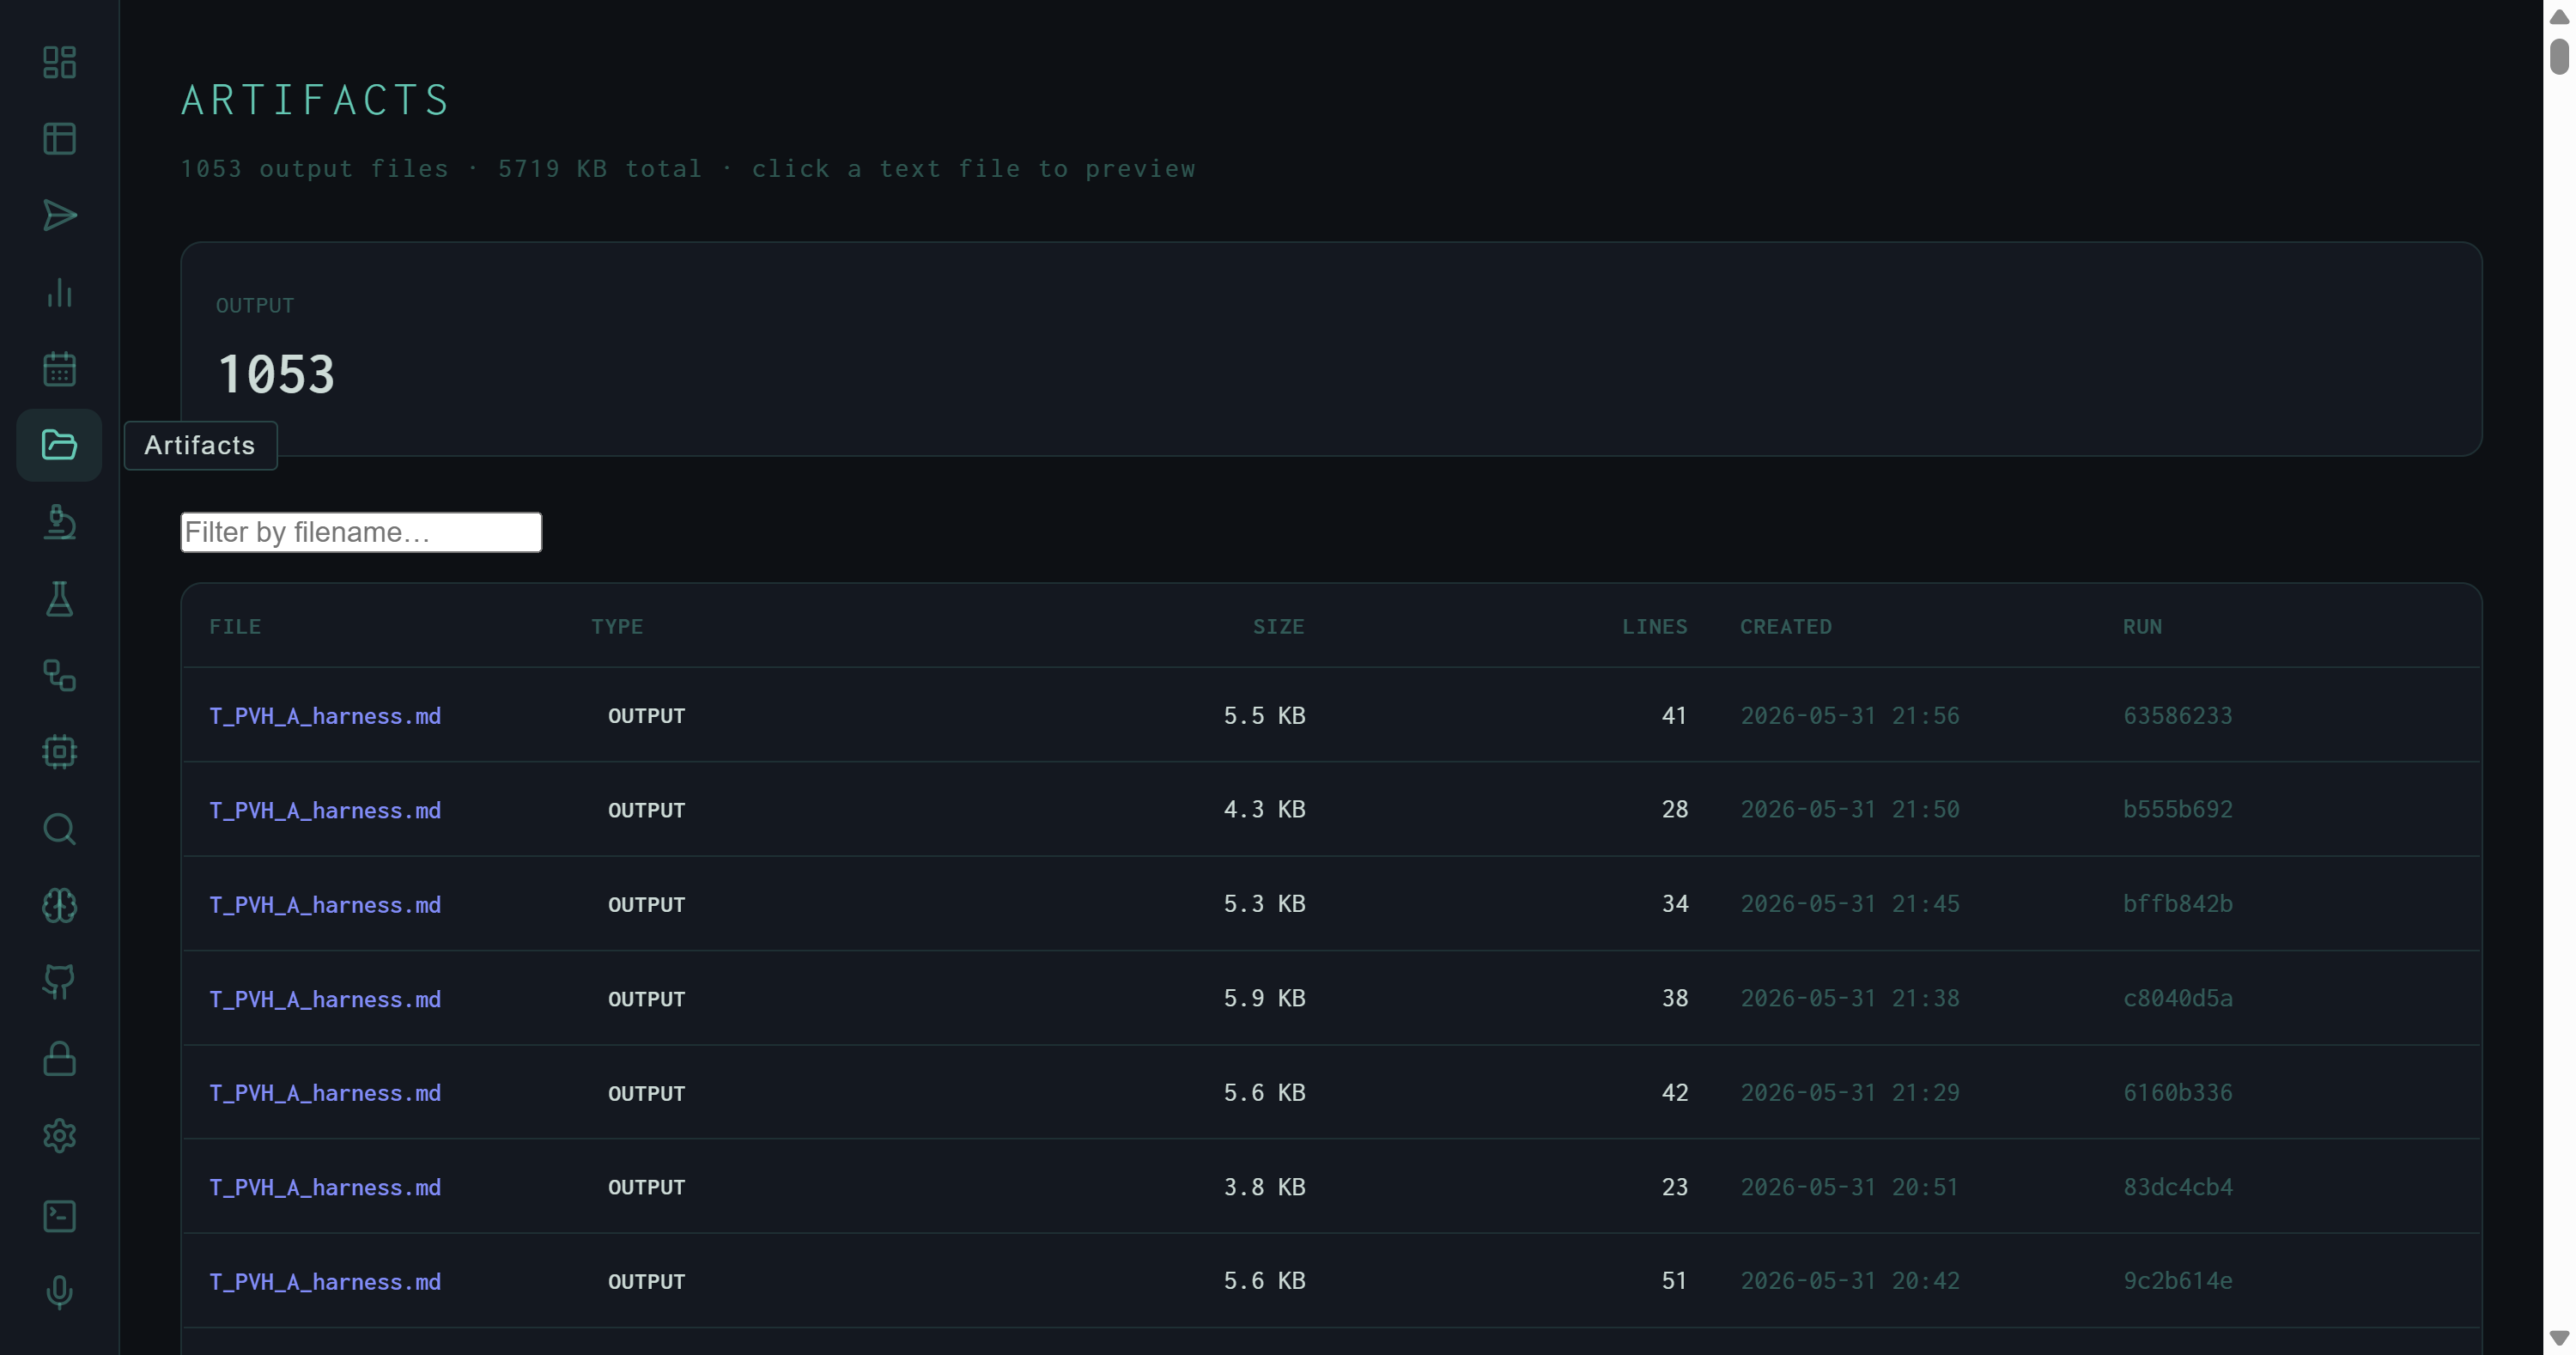This screenshot has width=2576, height=1355.
Task: Click run id bffb842b
Action: 2177,904
